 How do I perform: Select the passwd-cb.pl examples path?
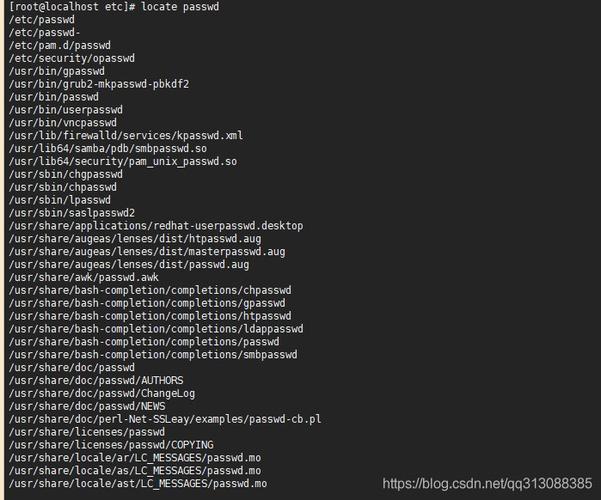click(165, 419)
